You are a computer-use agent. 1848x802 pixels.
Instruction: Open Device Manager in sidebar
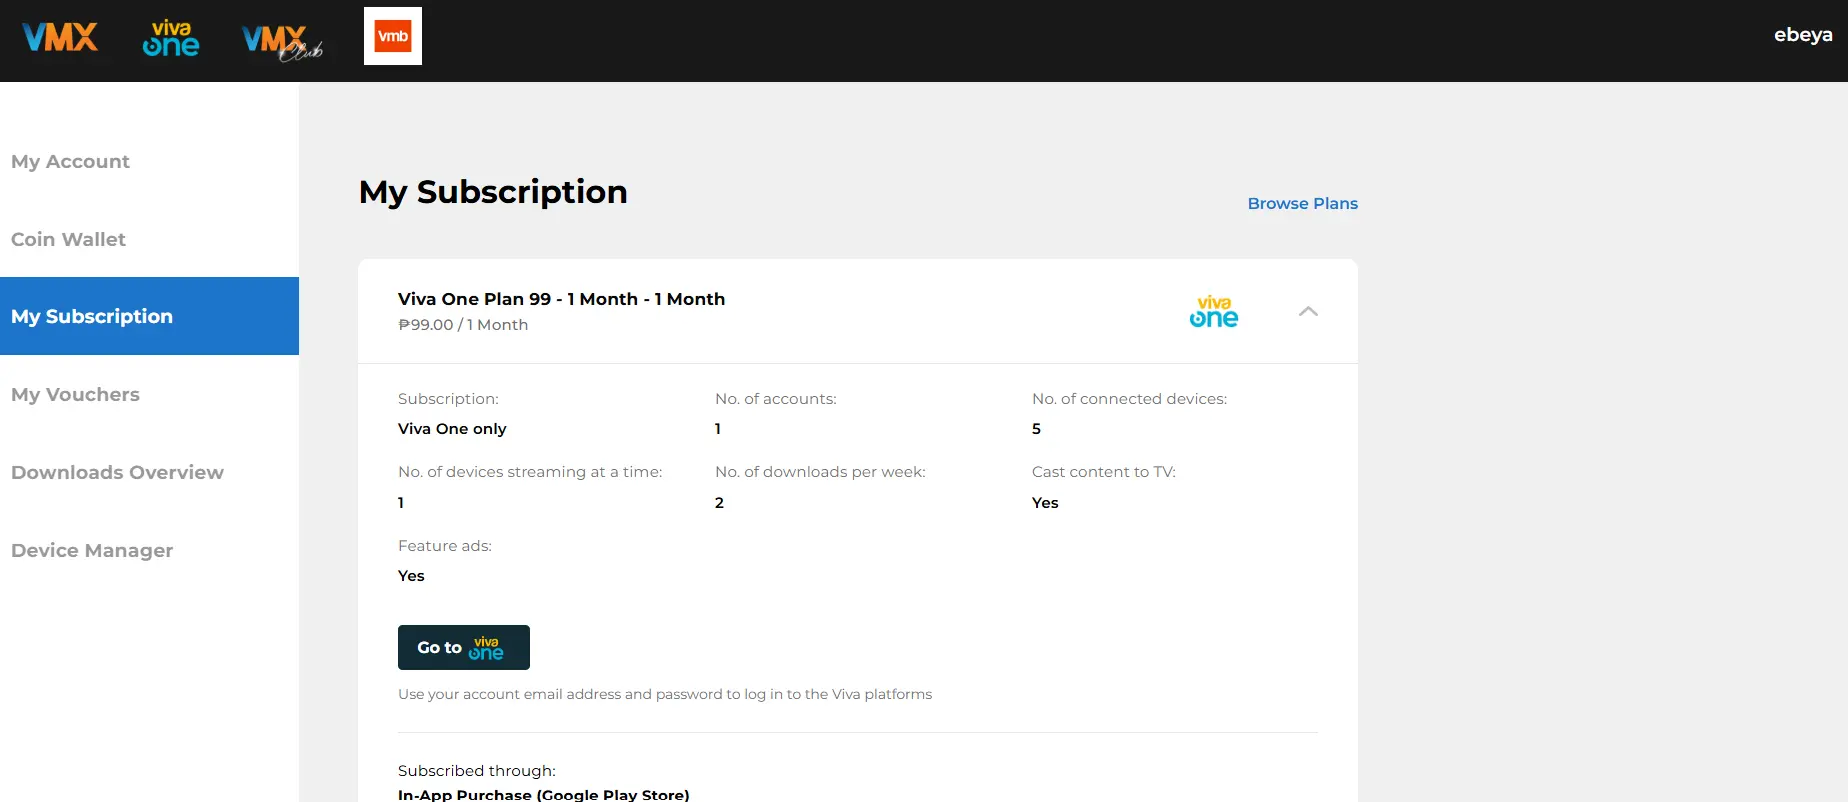pyautogui.click(x=92, y=550)
